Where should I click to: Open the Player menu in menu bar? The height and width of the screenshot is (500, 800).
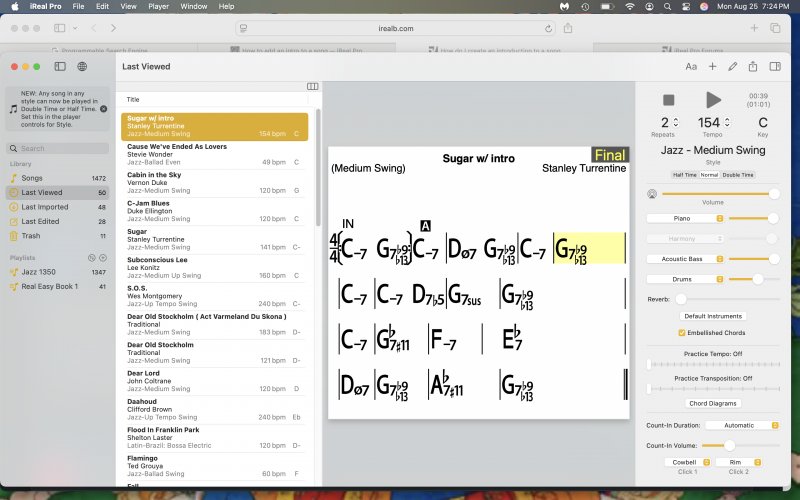tap(158, 6)
